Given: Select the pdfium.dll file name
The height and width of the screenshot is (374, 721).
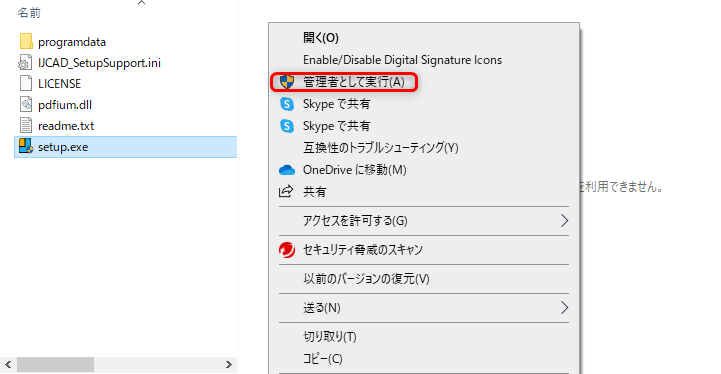Looking at the screenshot, I should (65, 105).
